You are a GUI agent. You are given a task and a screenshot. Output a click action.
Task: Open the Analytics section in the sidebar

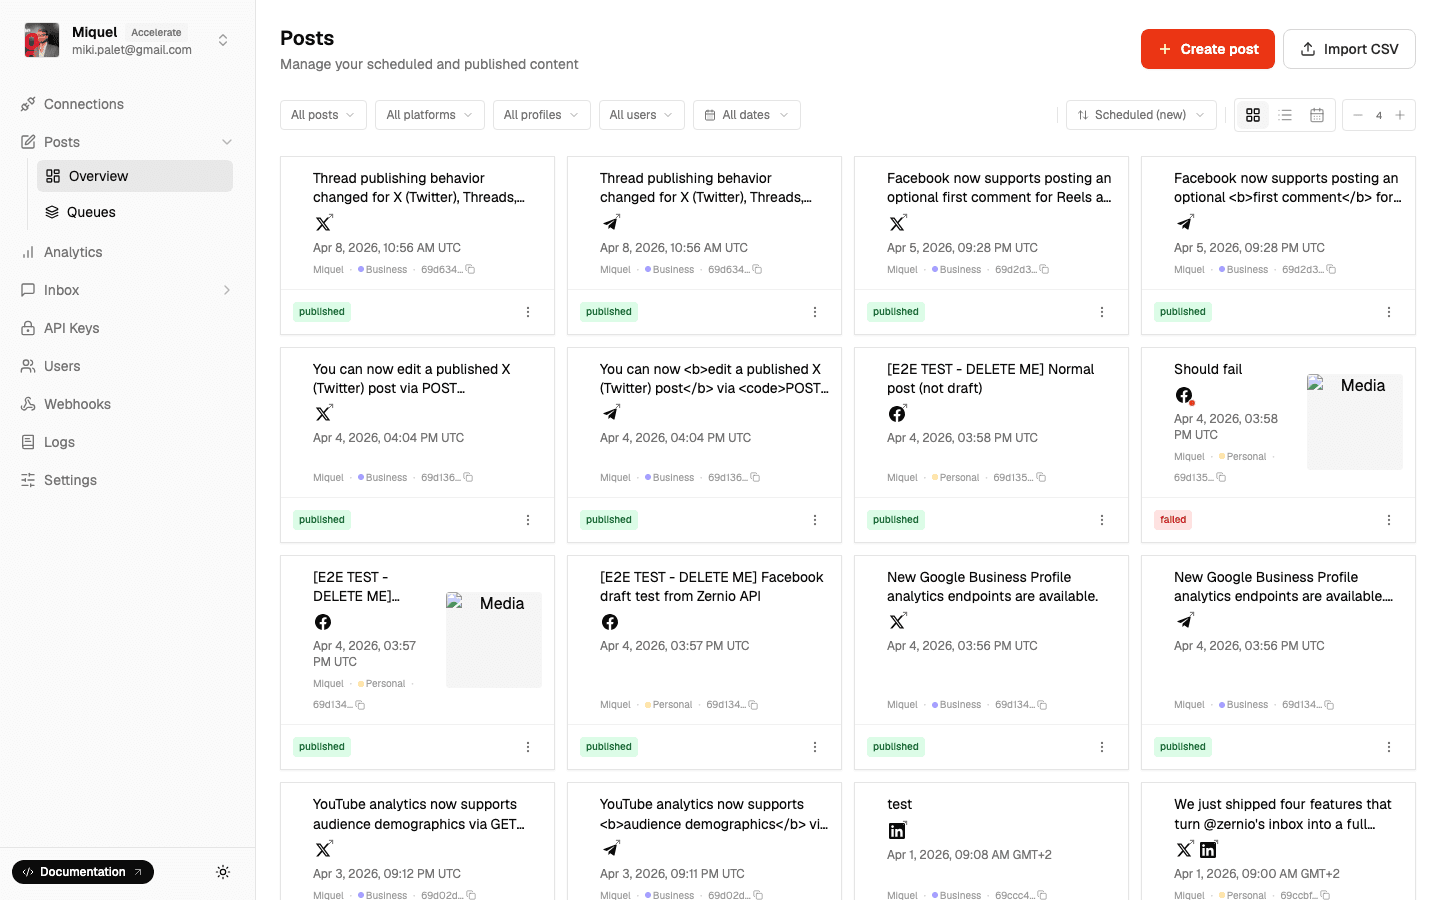73,252
